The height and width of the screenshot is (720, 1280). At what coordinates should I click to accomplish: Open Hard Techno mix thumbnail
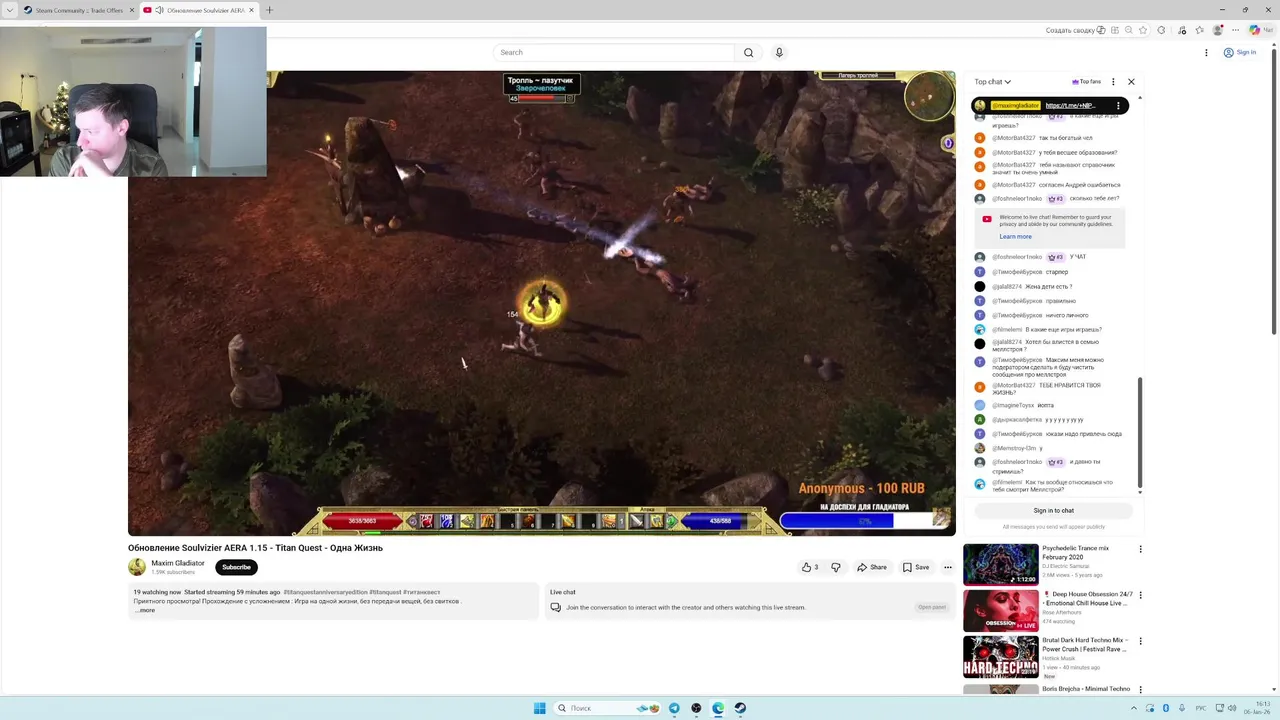1000,657
